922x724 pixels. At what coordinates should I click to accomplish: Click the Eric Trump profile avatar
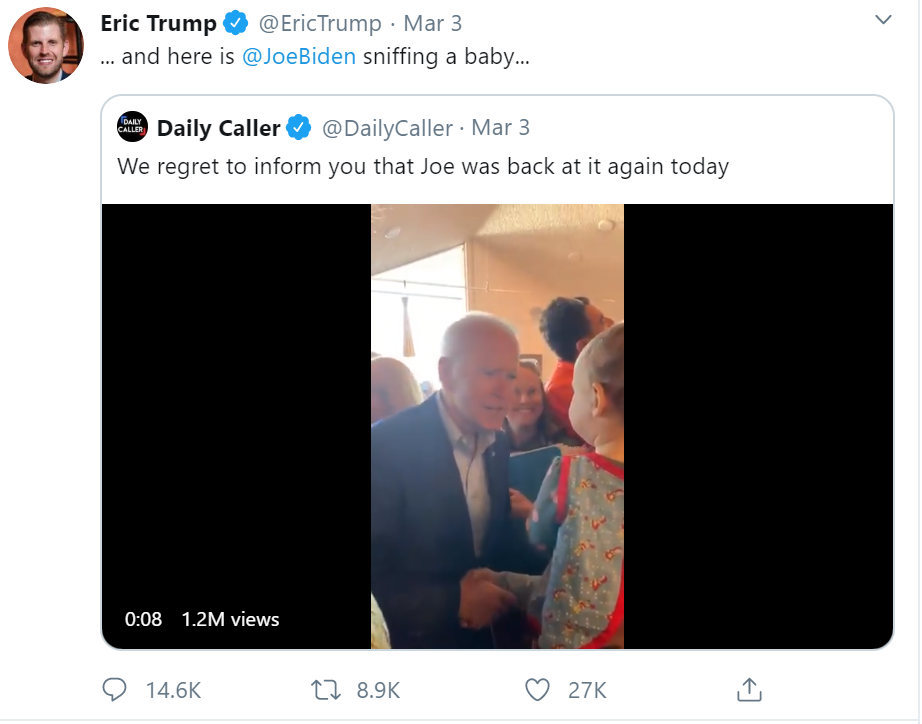click(x=45, y=46)
